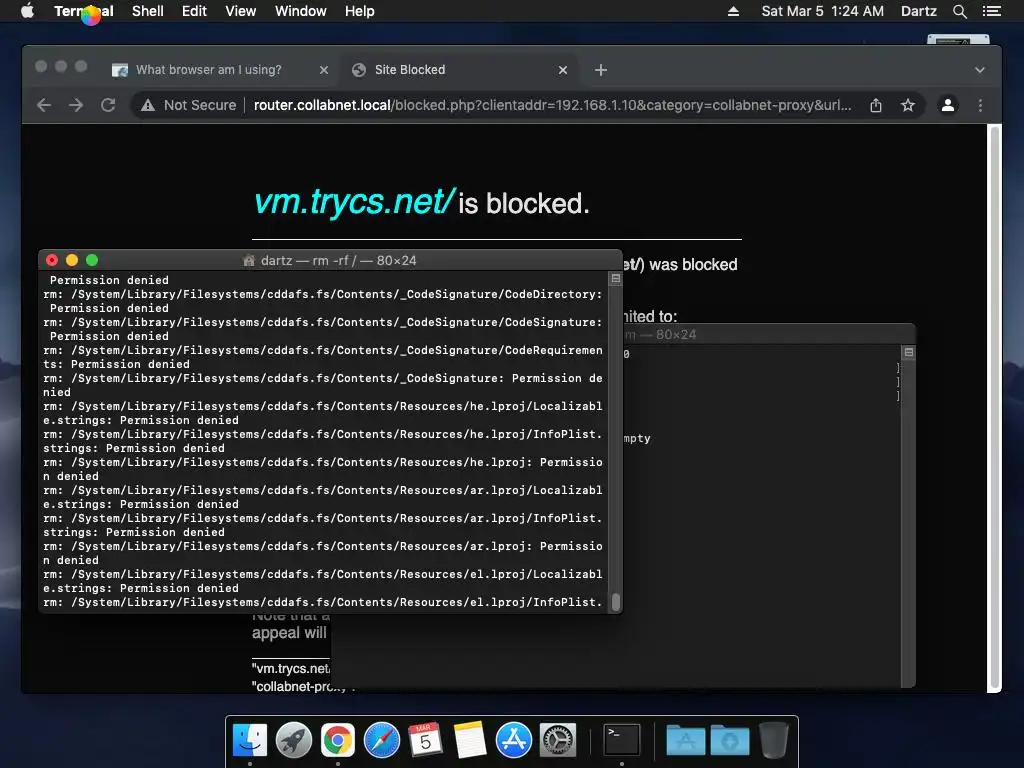Open the View menu
The image size is (1024, 768).
click(240, 11)
